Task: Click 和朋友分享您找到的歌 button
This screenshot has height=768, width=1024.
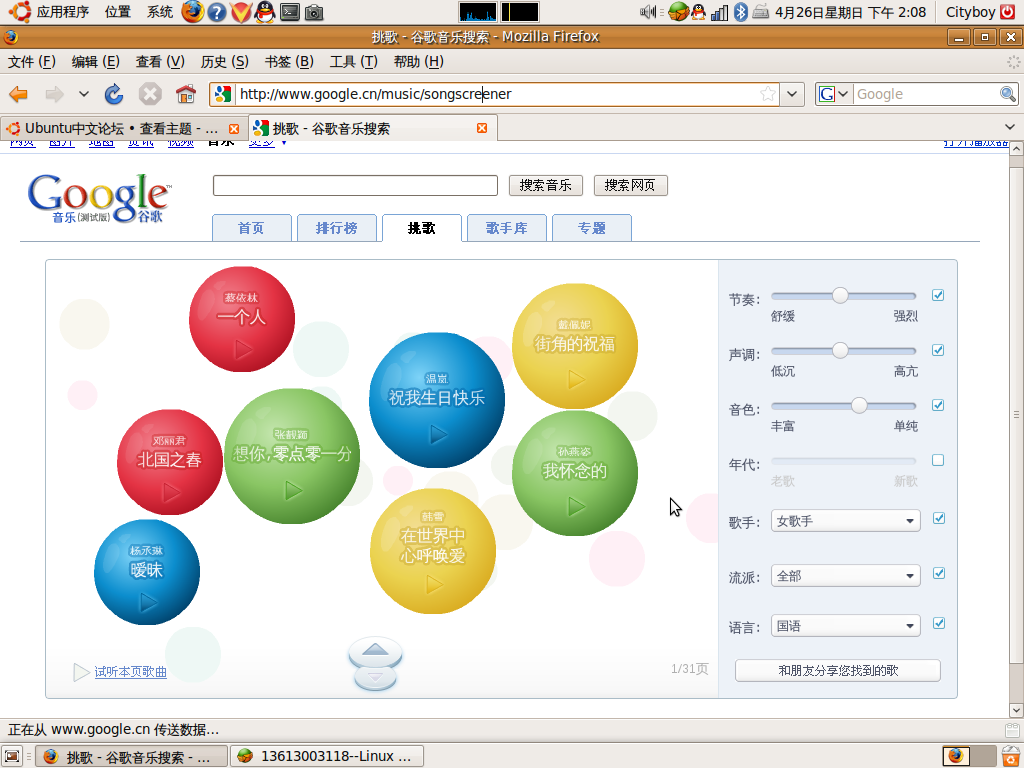Action: pyautogui.click(x=838, y=671)
